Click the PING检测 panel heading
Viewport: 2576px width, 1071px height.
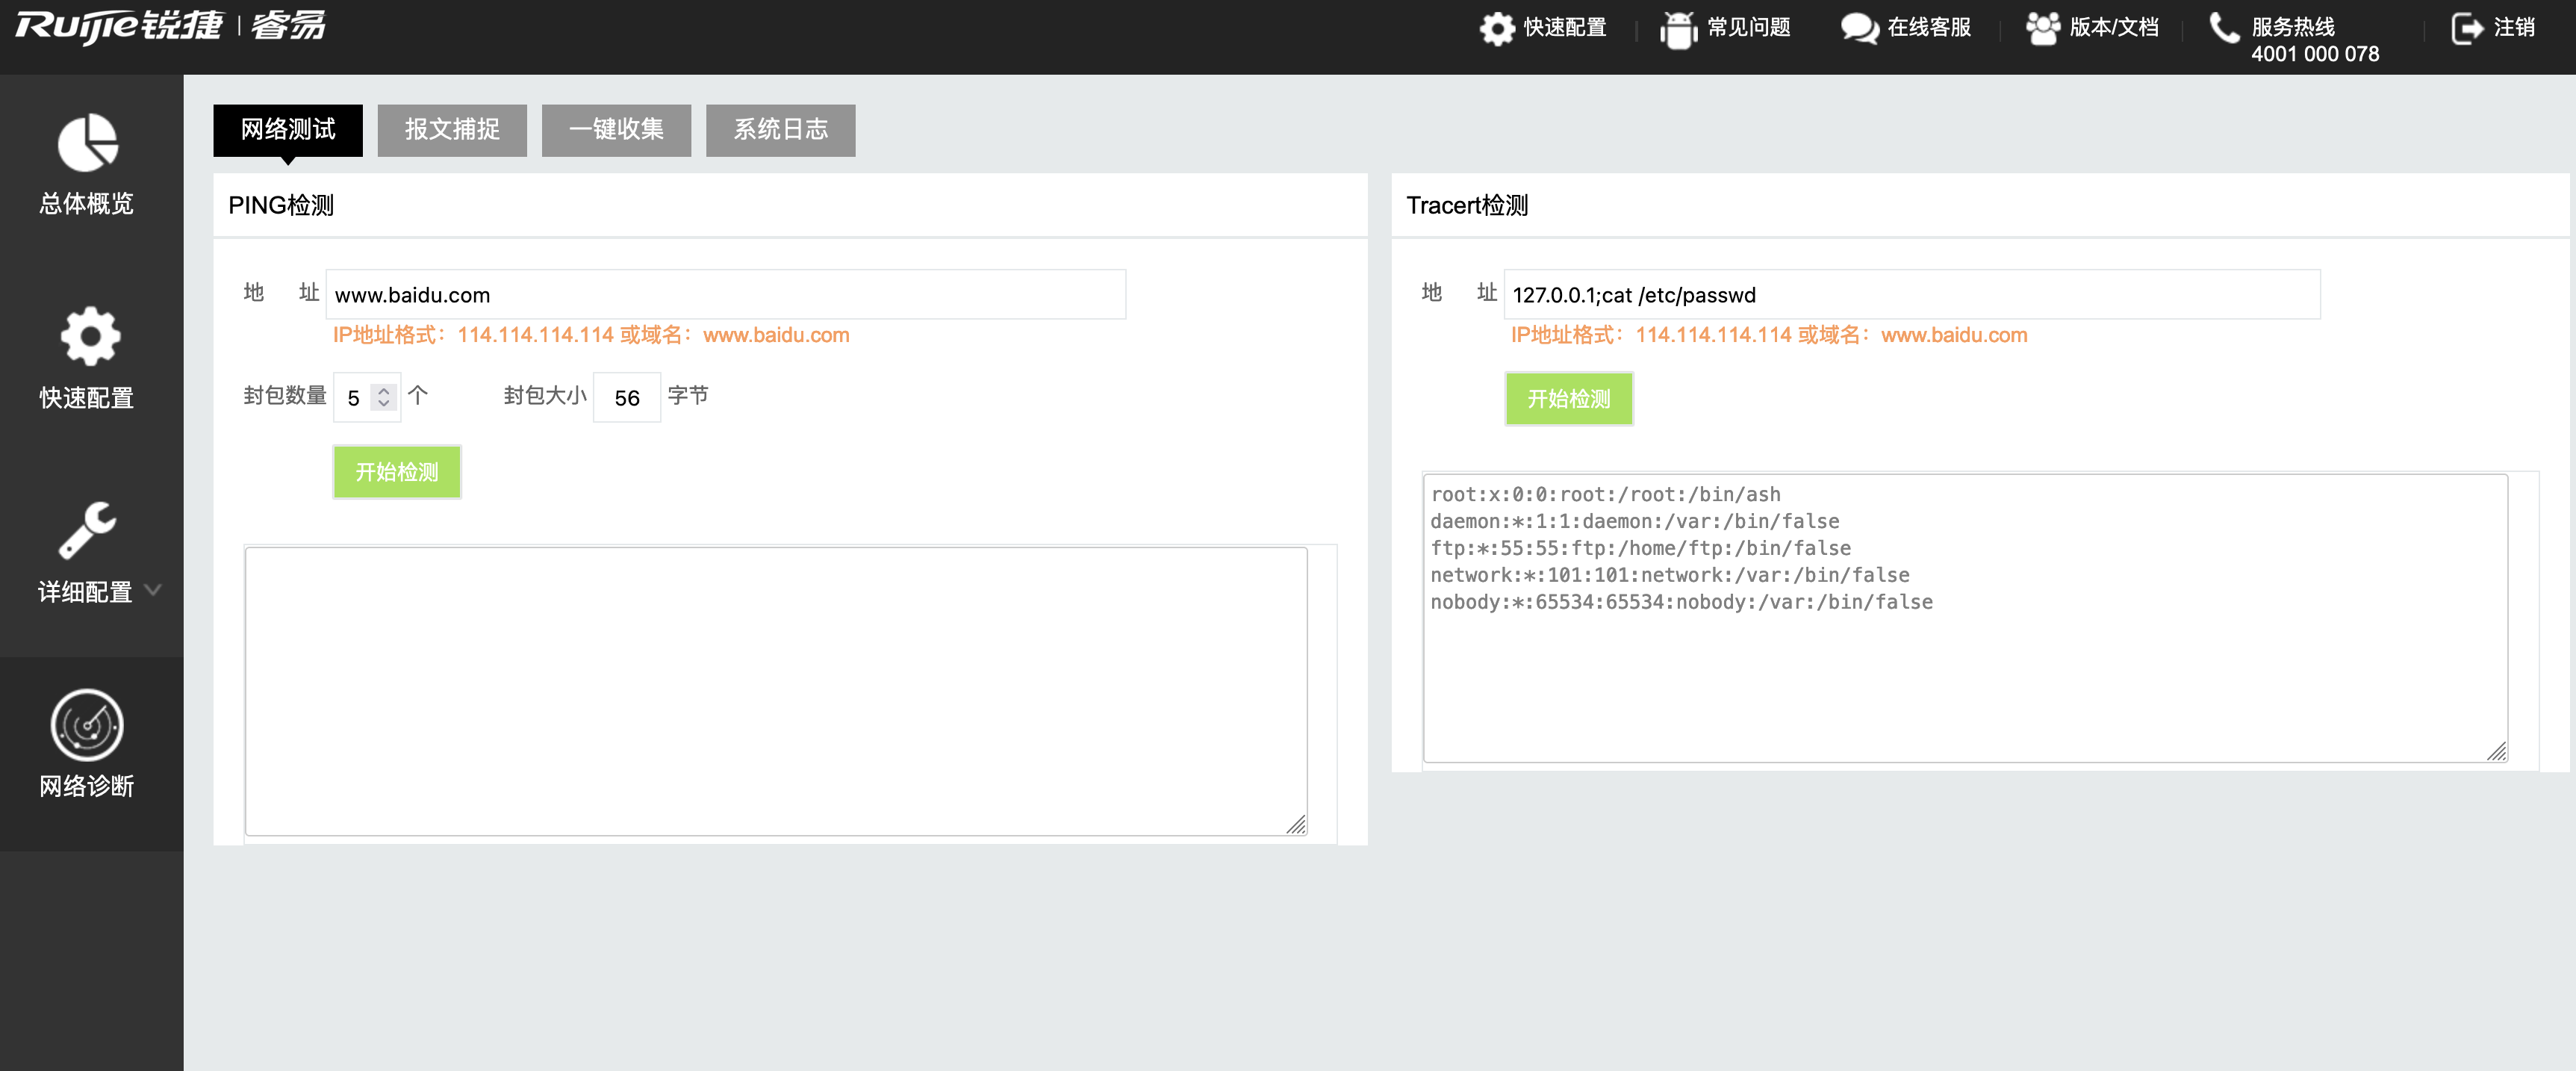[x=281, y=206]
